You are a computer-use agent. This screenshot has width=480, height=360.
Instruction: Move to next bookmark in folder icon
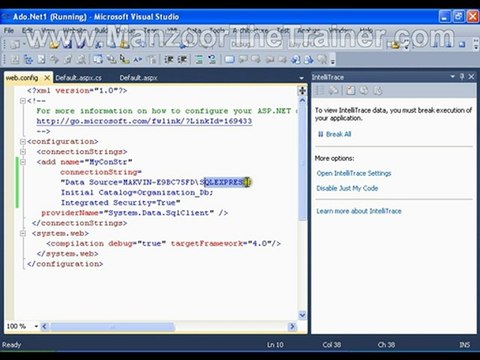click(x=283, y=59)
